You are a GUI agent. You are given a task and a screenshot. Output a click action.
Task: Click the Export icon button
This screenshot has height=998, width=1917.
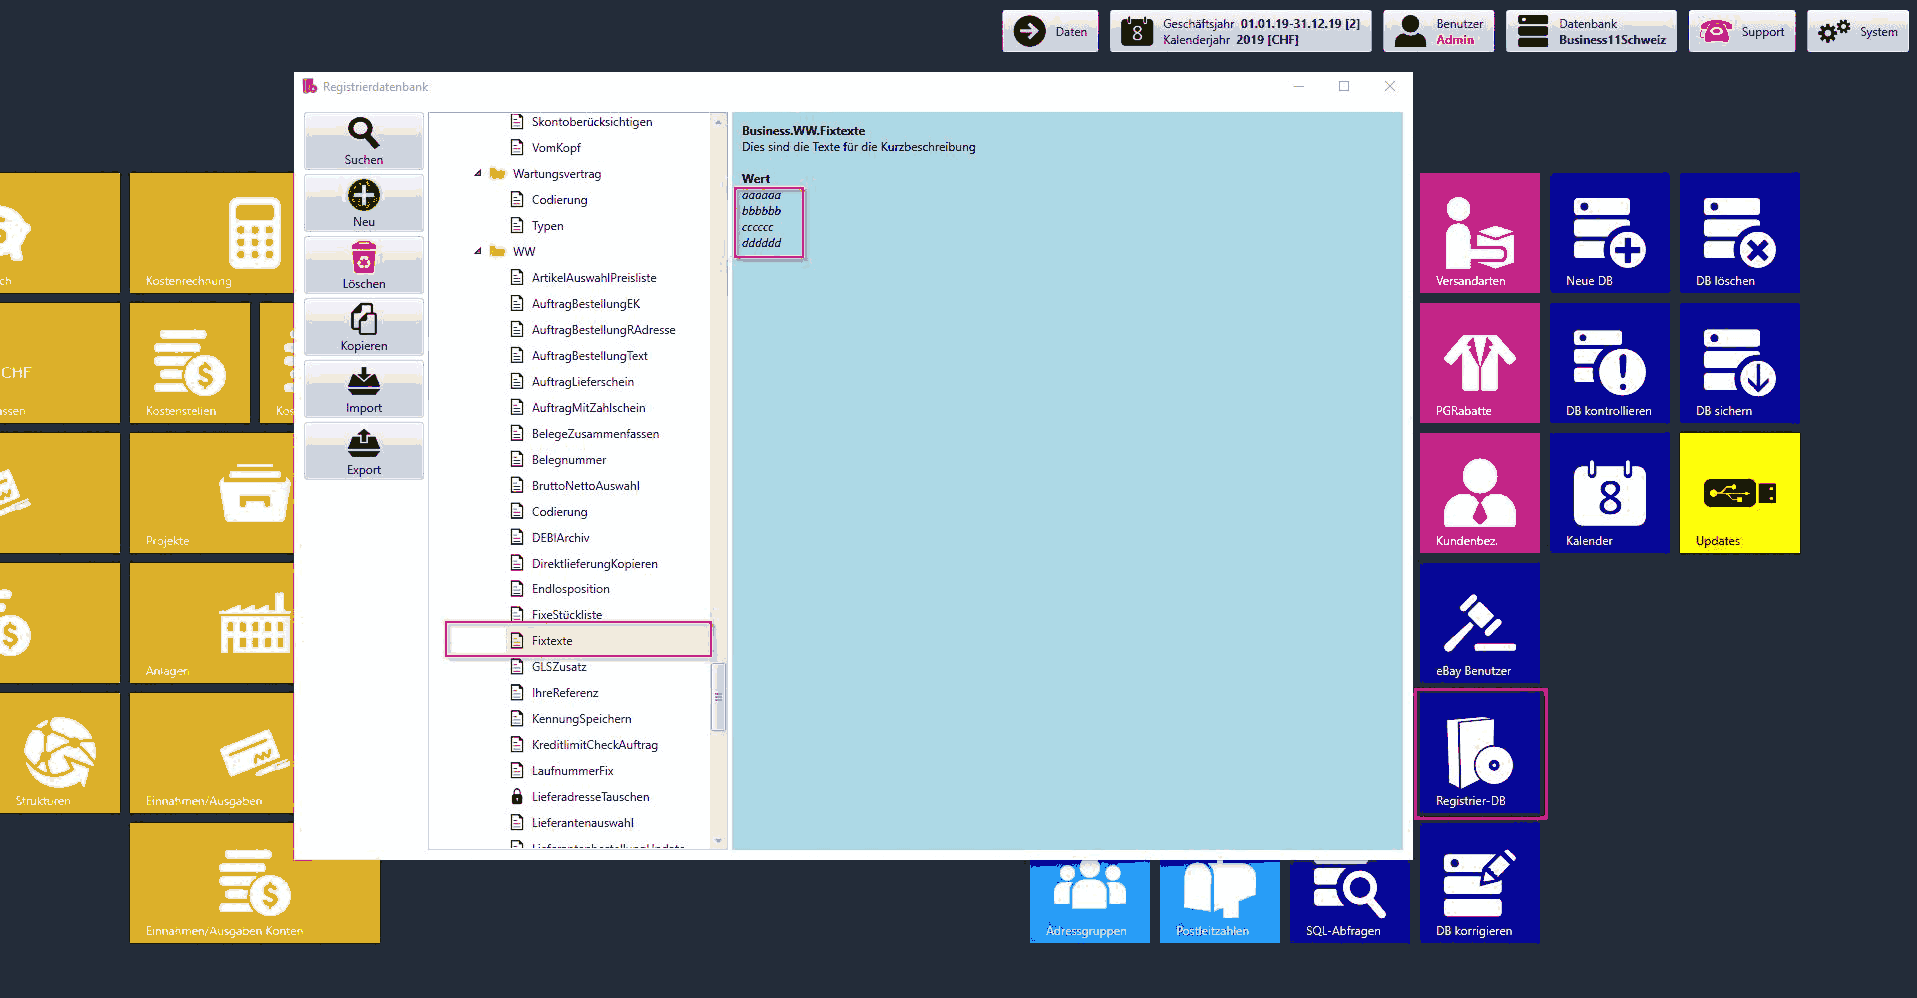point(363,451)
